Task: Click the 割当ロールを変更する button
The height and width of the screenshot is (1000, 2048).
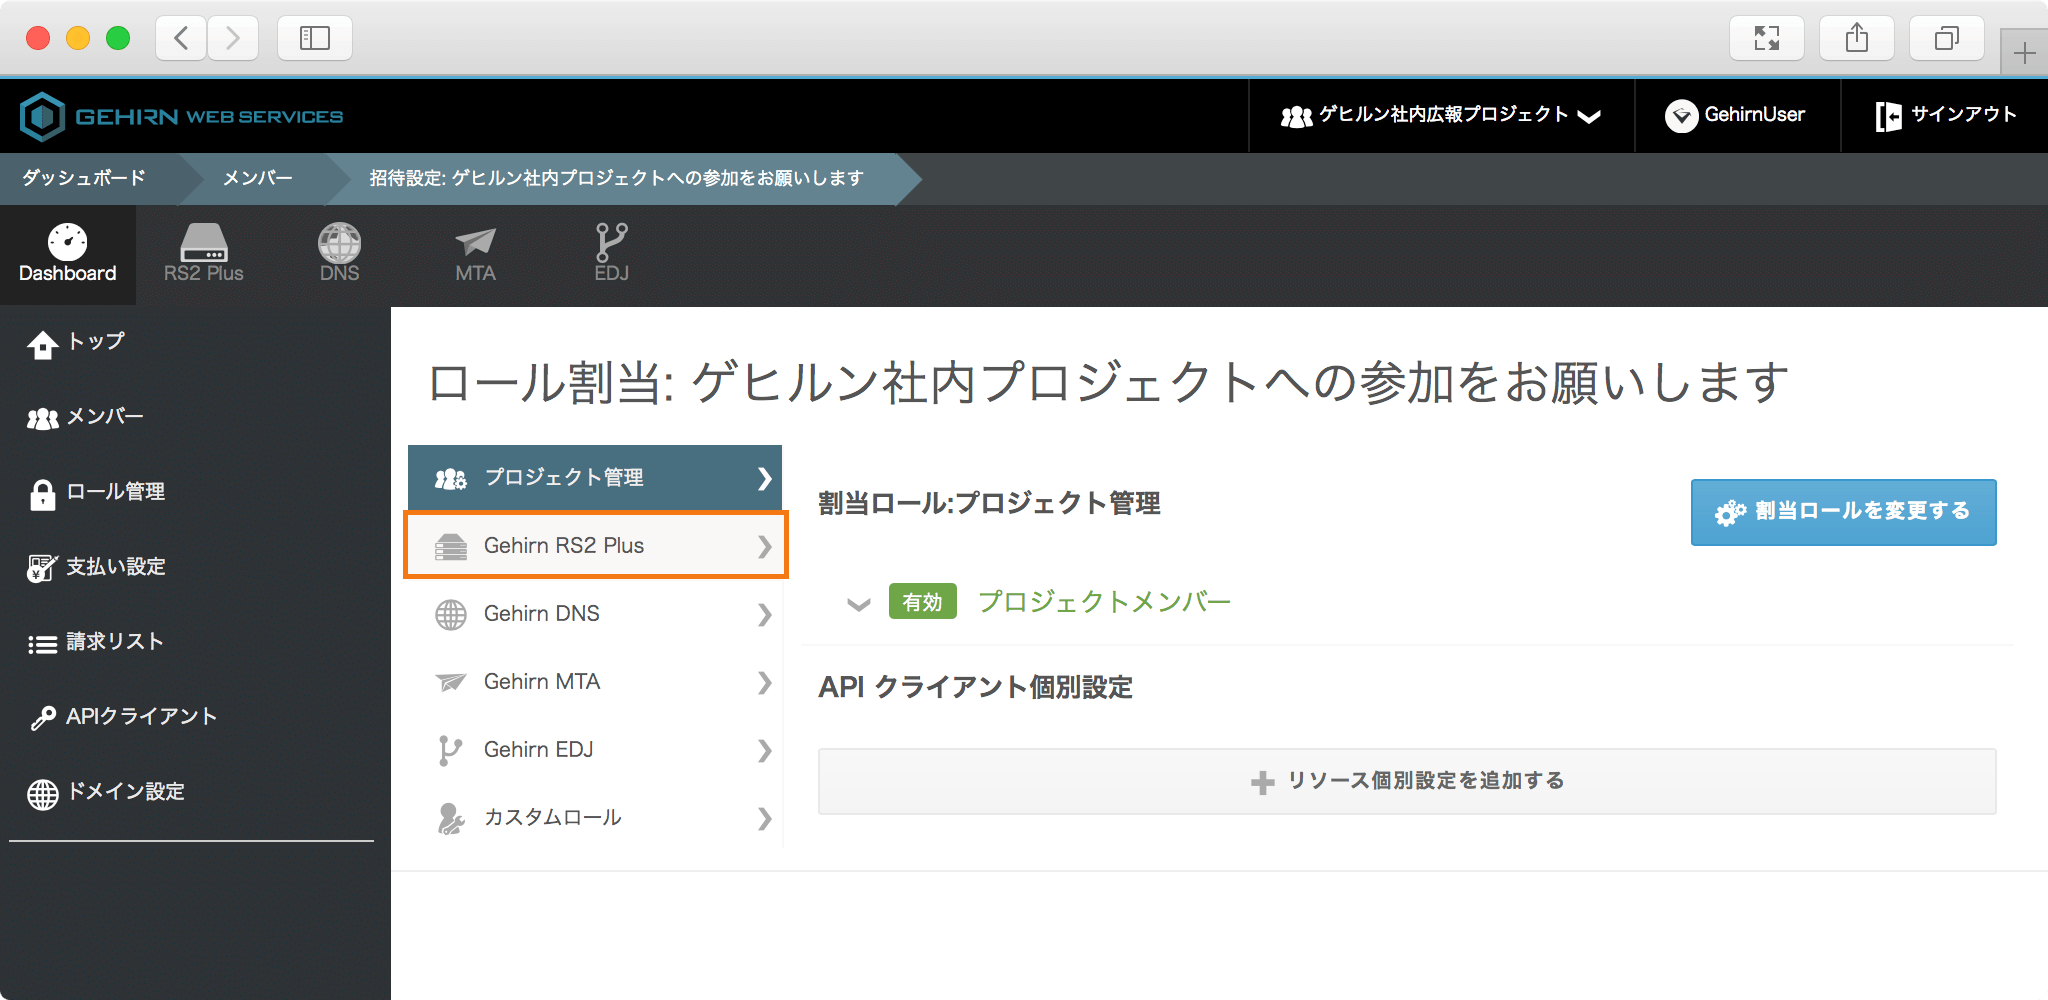Action: [x=1843, y=512]
